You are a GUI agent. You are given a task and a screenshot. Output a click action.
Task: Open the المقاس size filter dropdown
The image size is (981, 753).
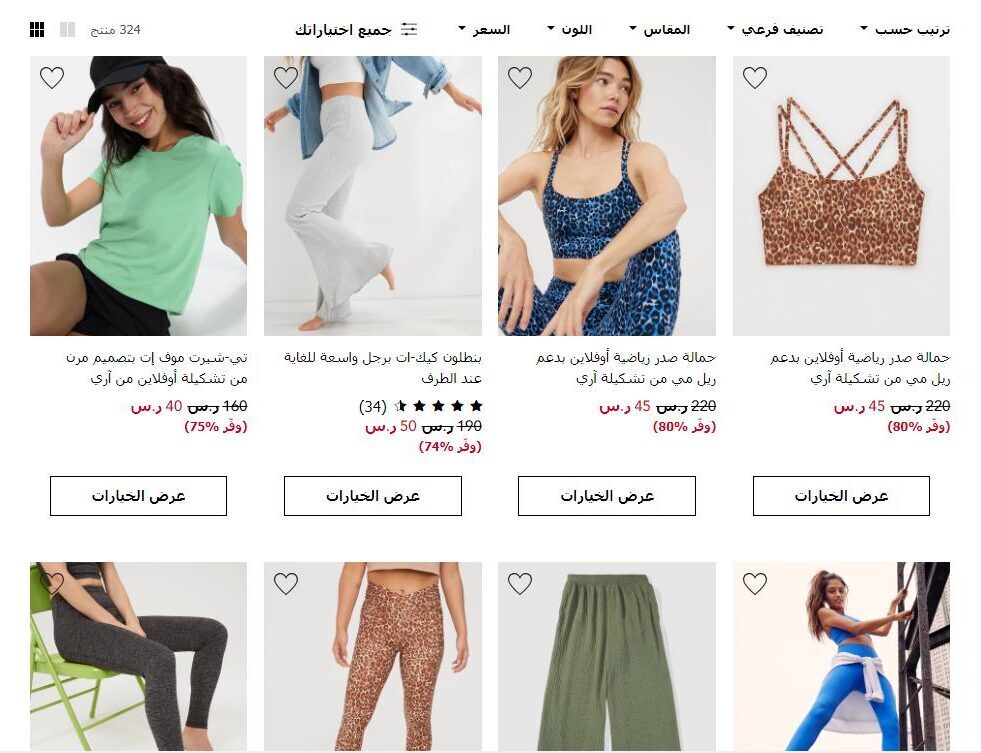tap(659, 29)
